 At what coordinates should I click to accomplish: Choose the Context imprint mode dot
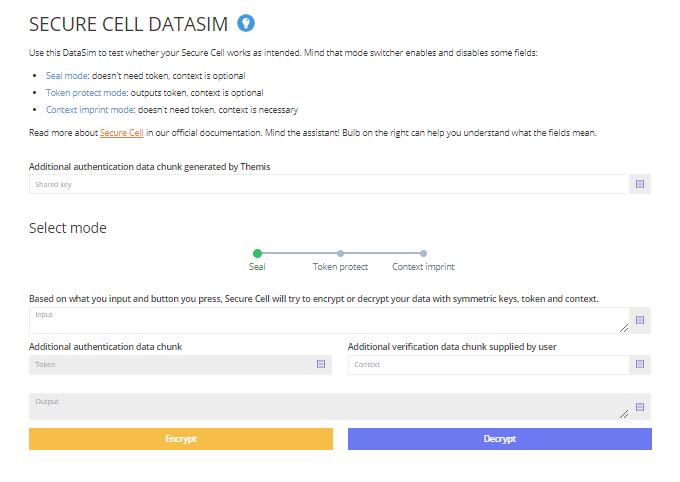[x=423, y=253]
